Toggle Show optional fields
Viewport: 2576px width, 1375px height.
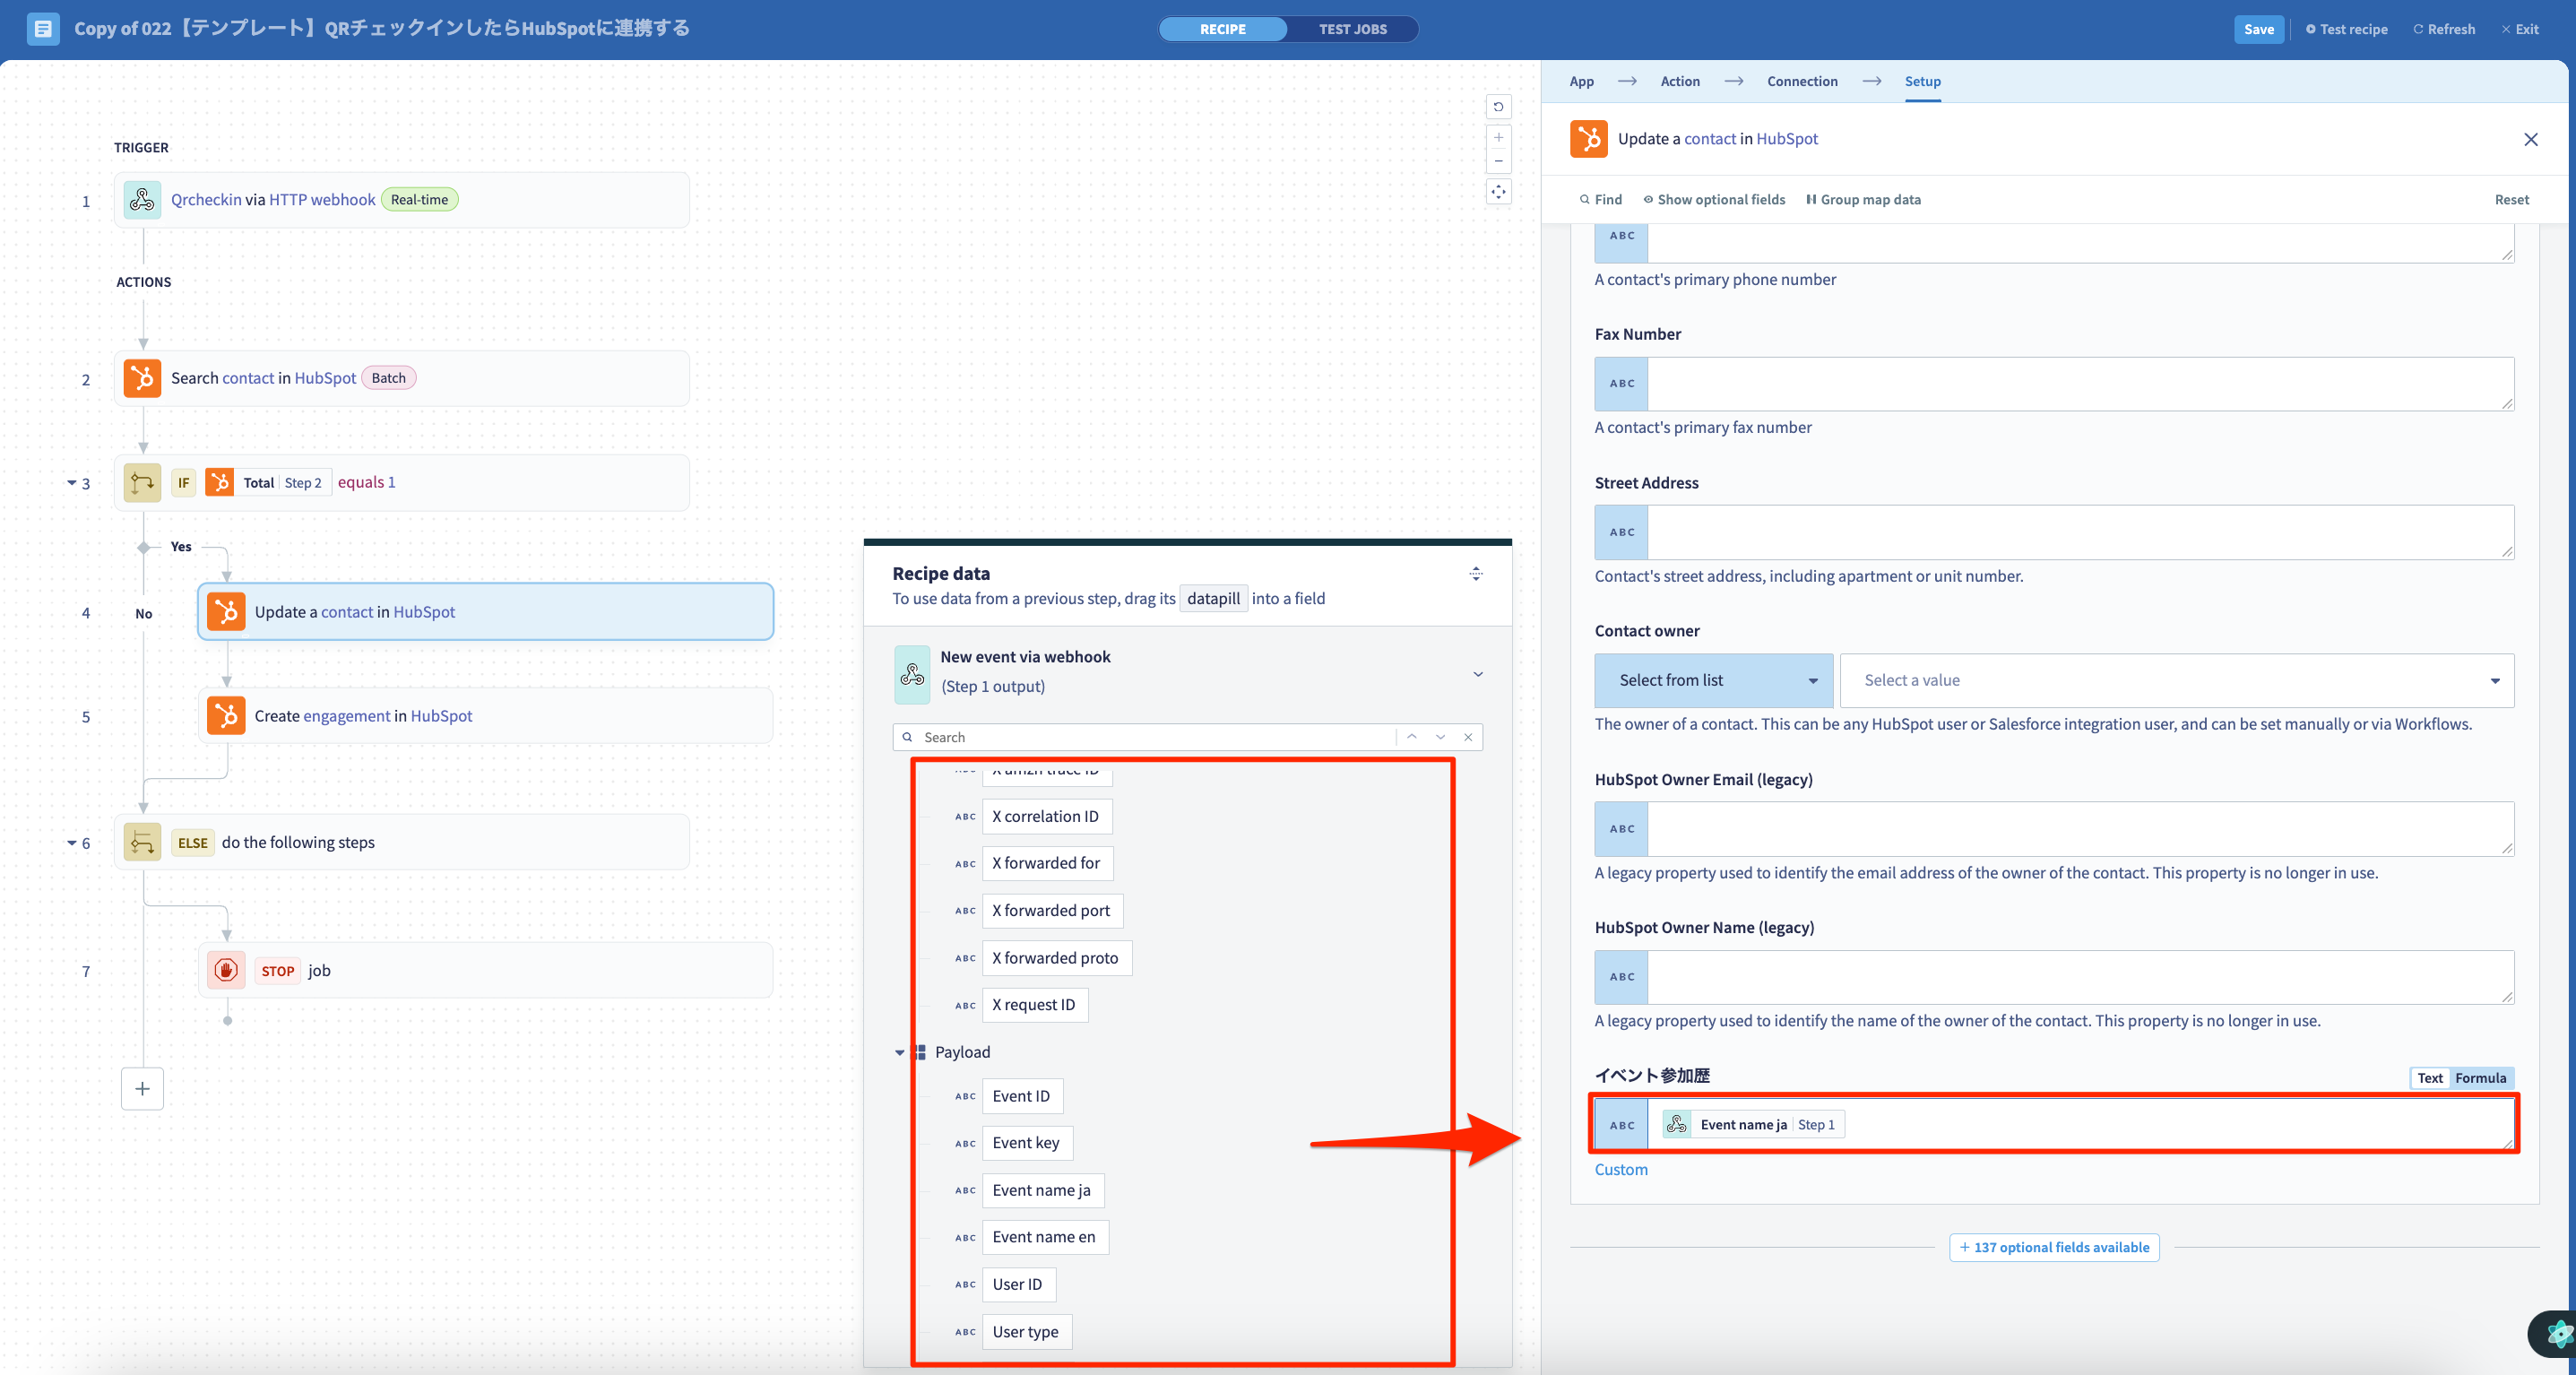pyautogui.click(x=1714, y=200)
